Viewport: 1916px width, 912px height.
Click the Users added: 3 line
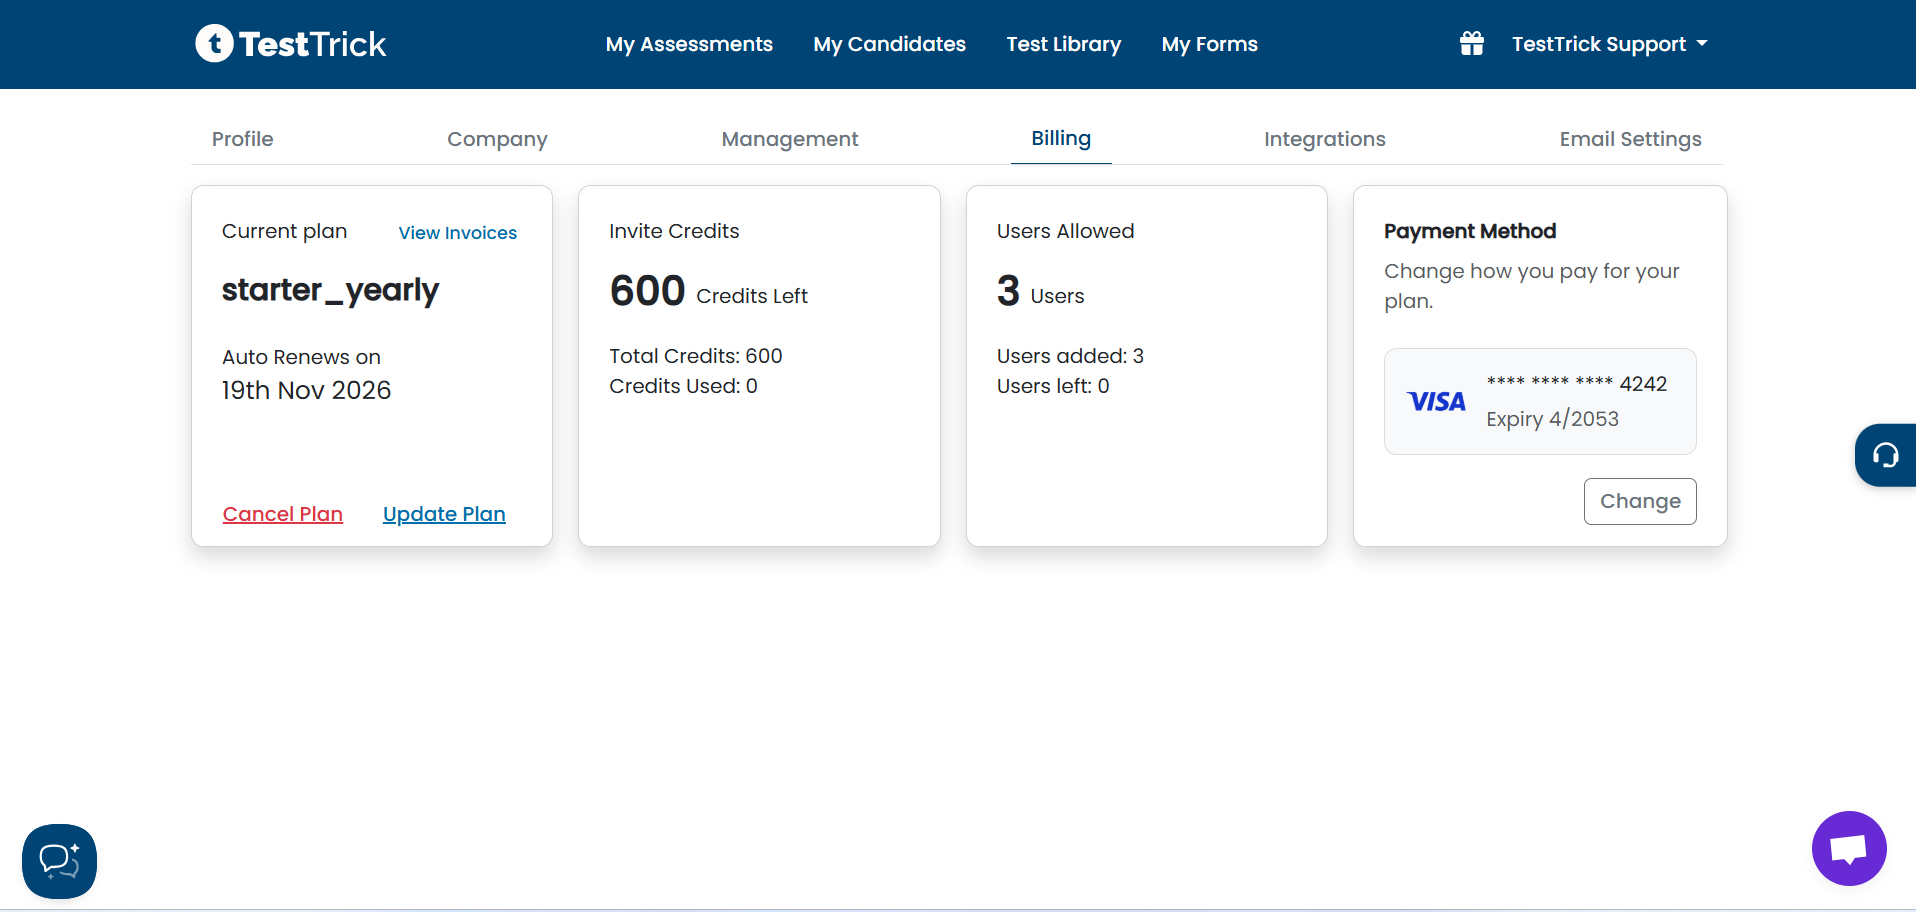[x=1070, y=356]
